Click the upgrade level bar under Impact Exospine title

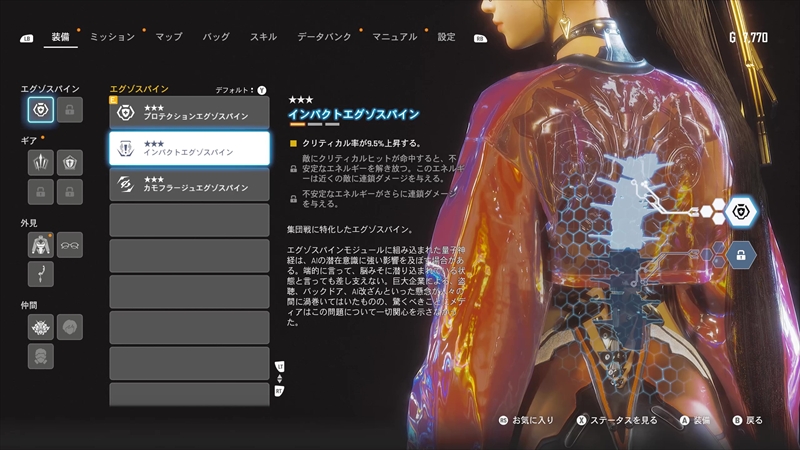point(314,124)
